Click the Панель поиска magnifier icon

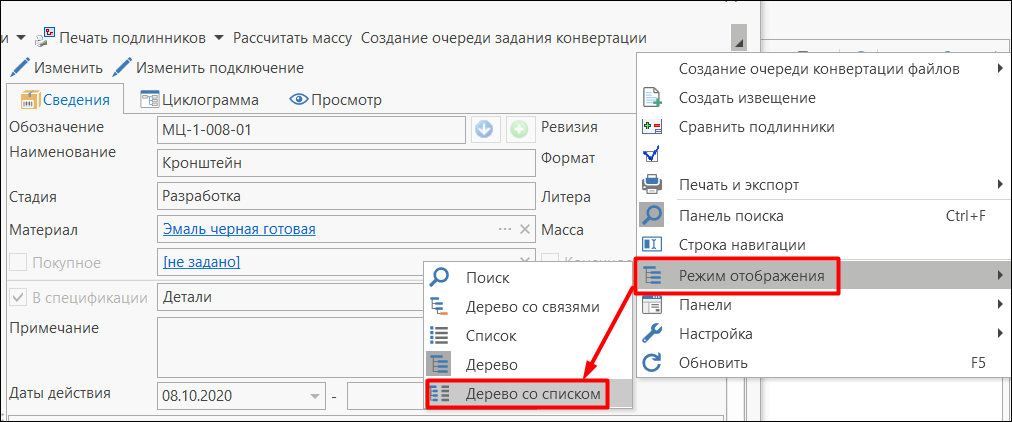[x=652, y=215]
